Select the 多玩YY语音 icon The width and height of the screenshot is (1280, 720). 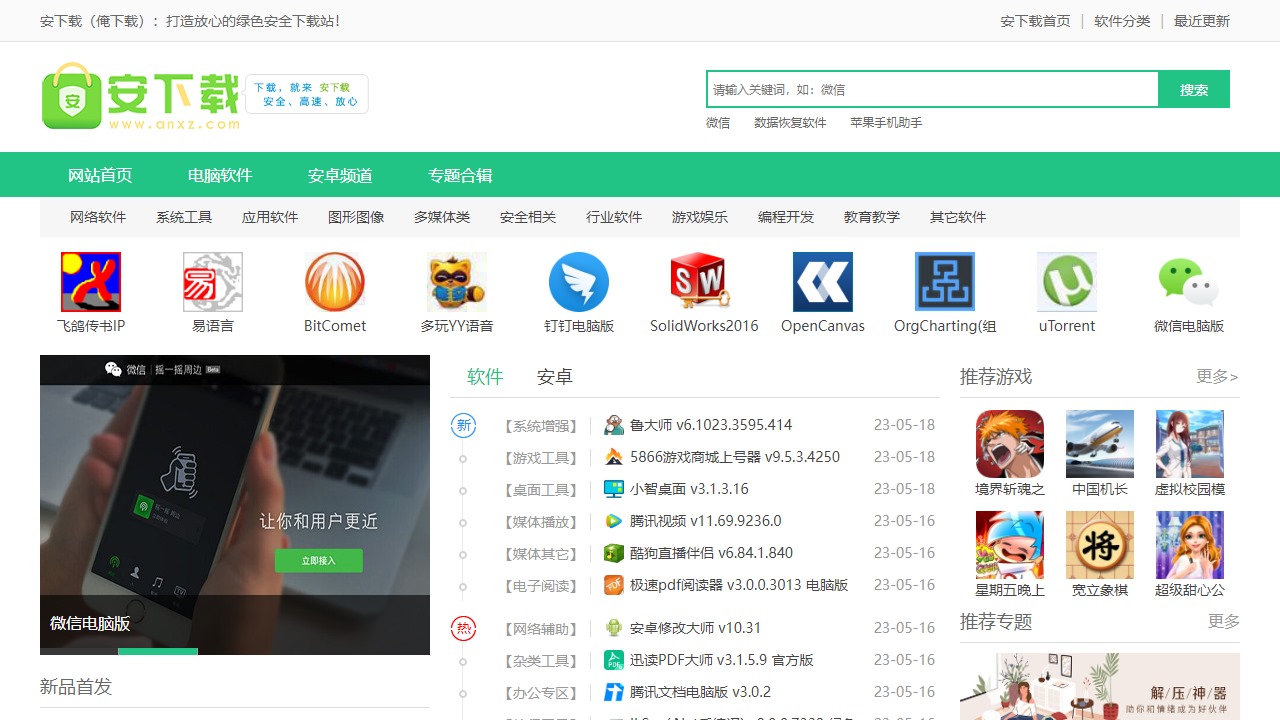tap(457, 281)
